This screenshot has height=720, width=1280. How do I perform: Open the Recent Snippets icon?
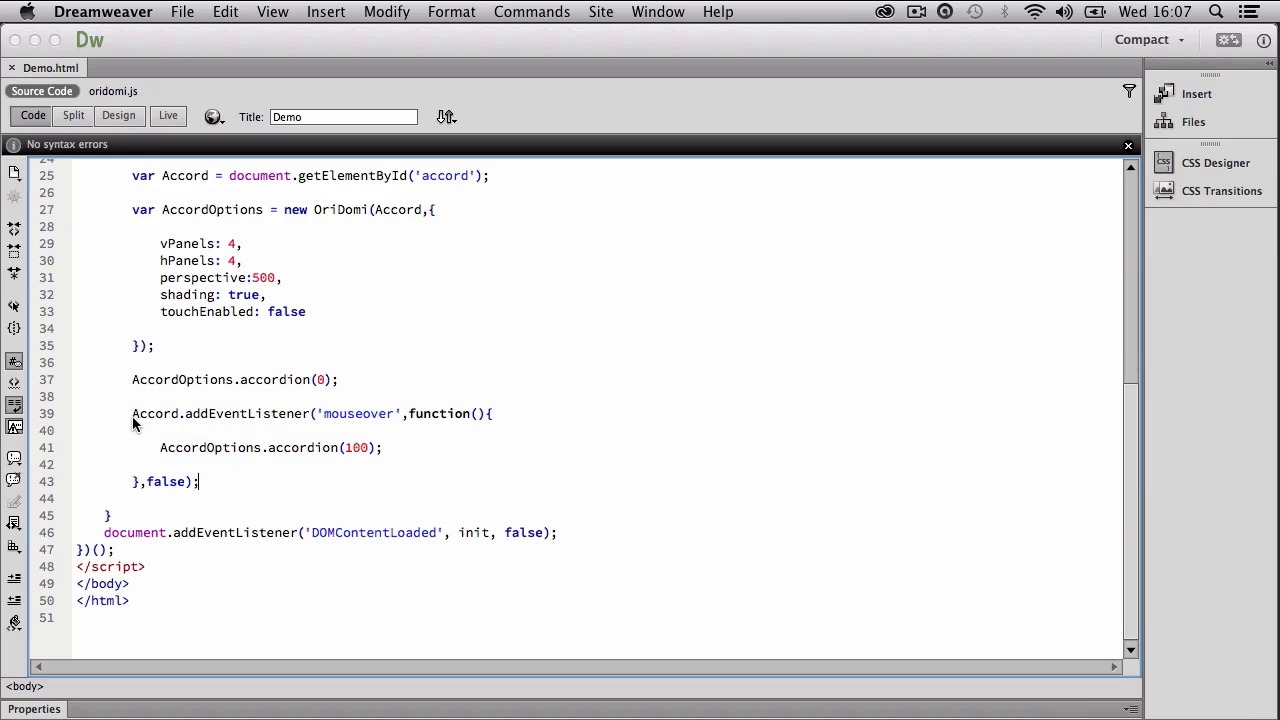14,525
